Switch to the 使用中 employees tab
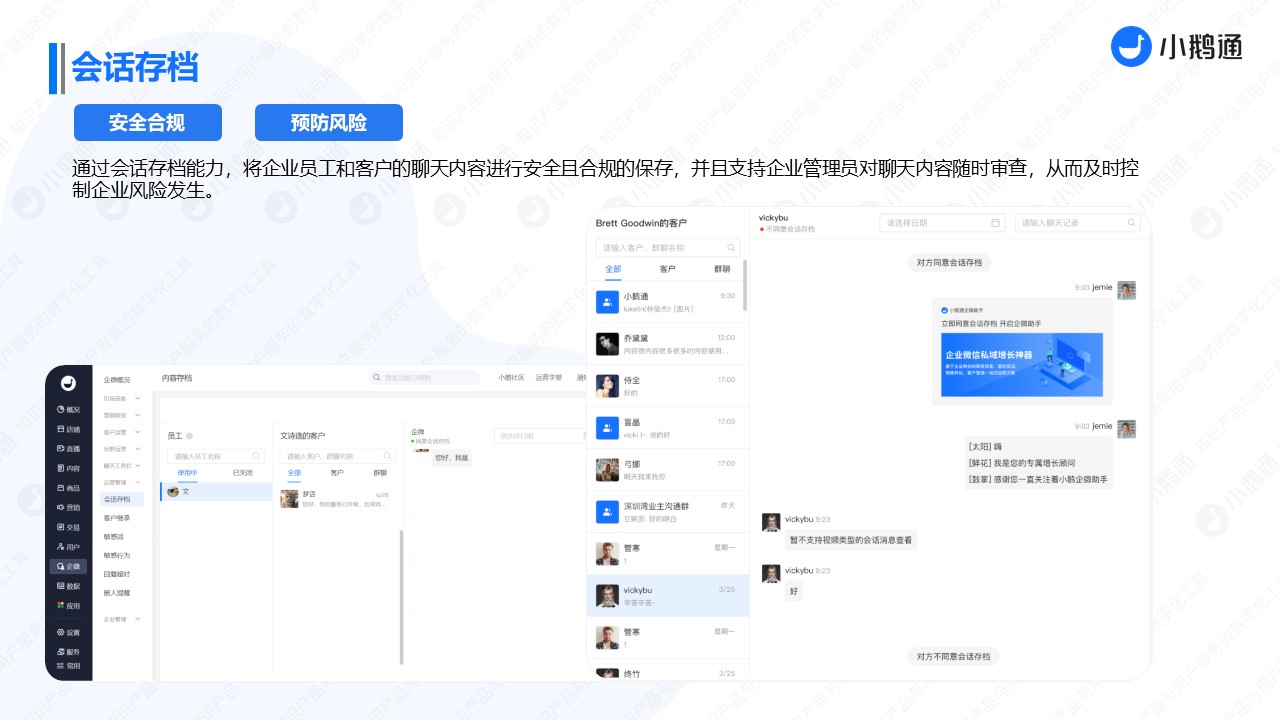The width and height of the screenshot is (1280, 720). click(x=188, y=472)
